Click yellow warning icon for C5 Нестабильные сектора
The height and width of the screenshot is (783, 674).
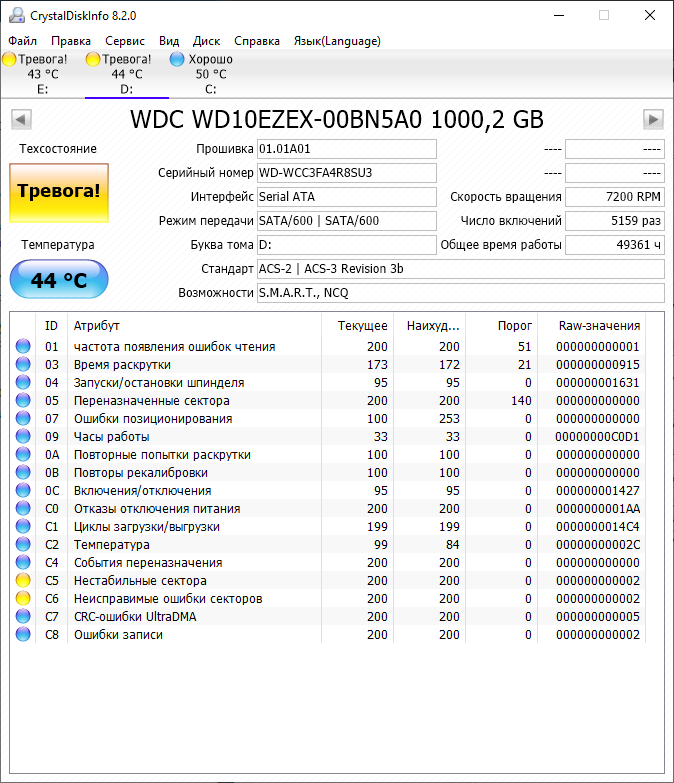(23, 580)
